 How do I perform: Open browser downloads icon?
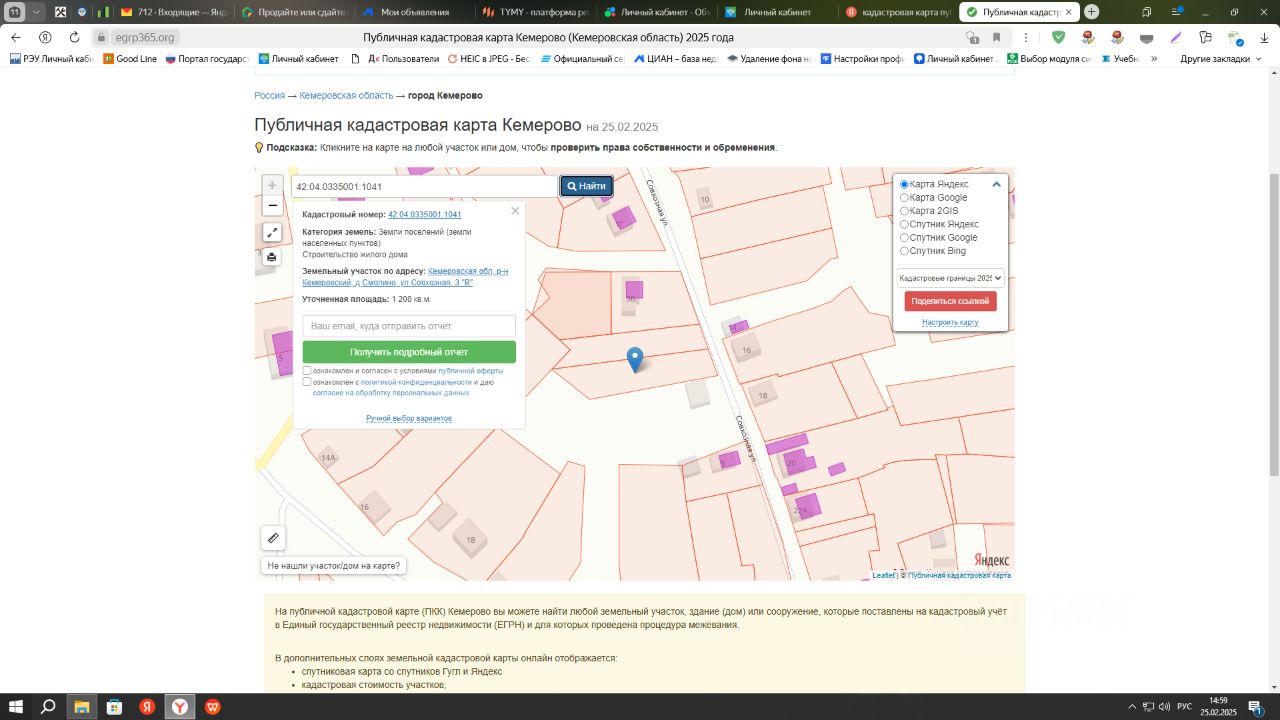click(1264, 37)
